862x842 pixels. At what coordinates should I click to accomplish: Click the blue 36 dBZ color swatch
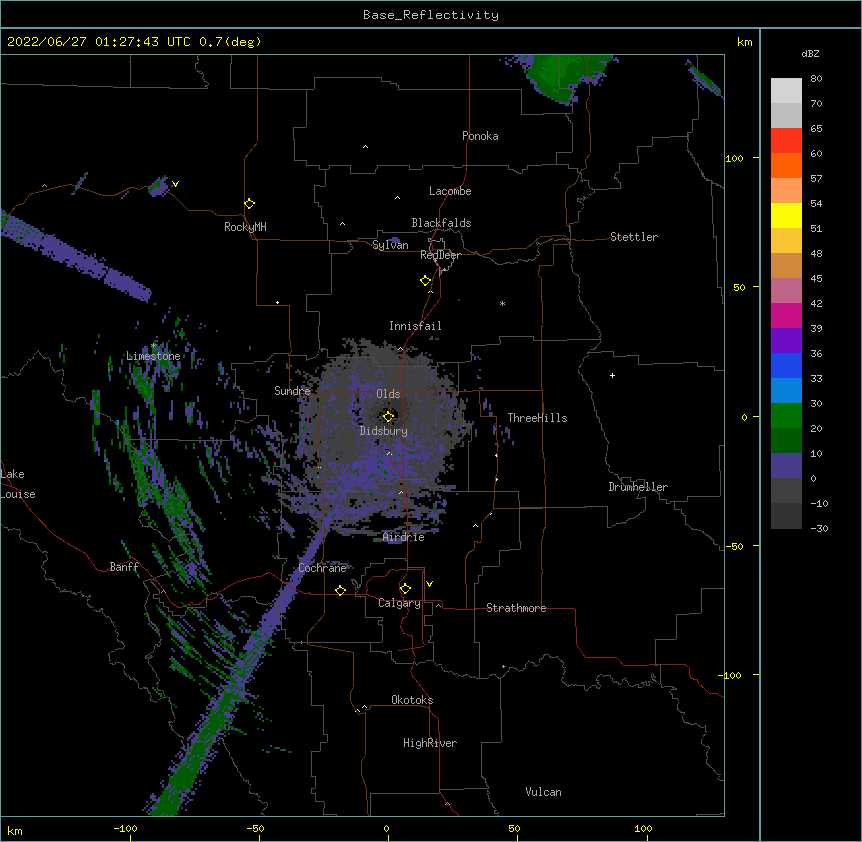[786, 365]
